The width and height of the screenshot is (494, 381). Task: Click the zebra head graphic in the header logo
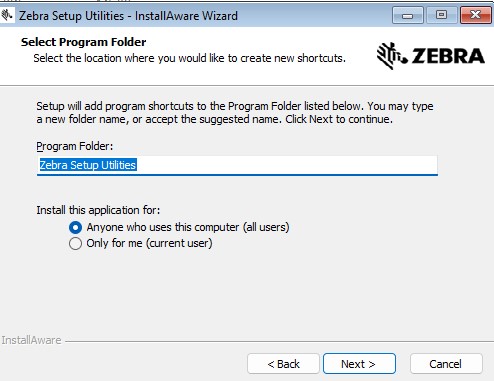tap(392, 56)
